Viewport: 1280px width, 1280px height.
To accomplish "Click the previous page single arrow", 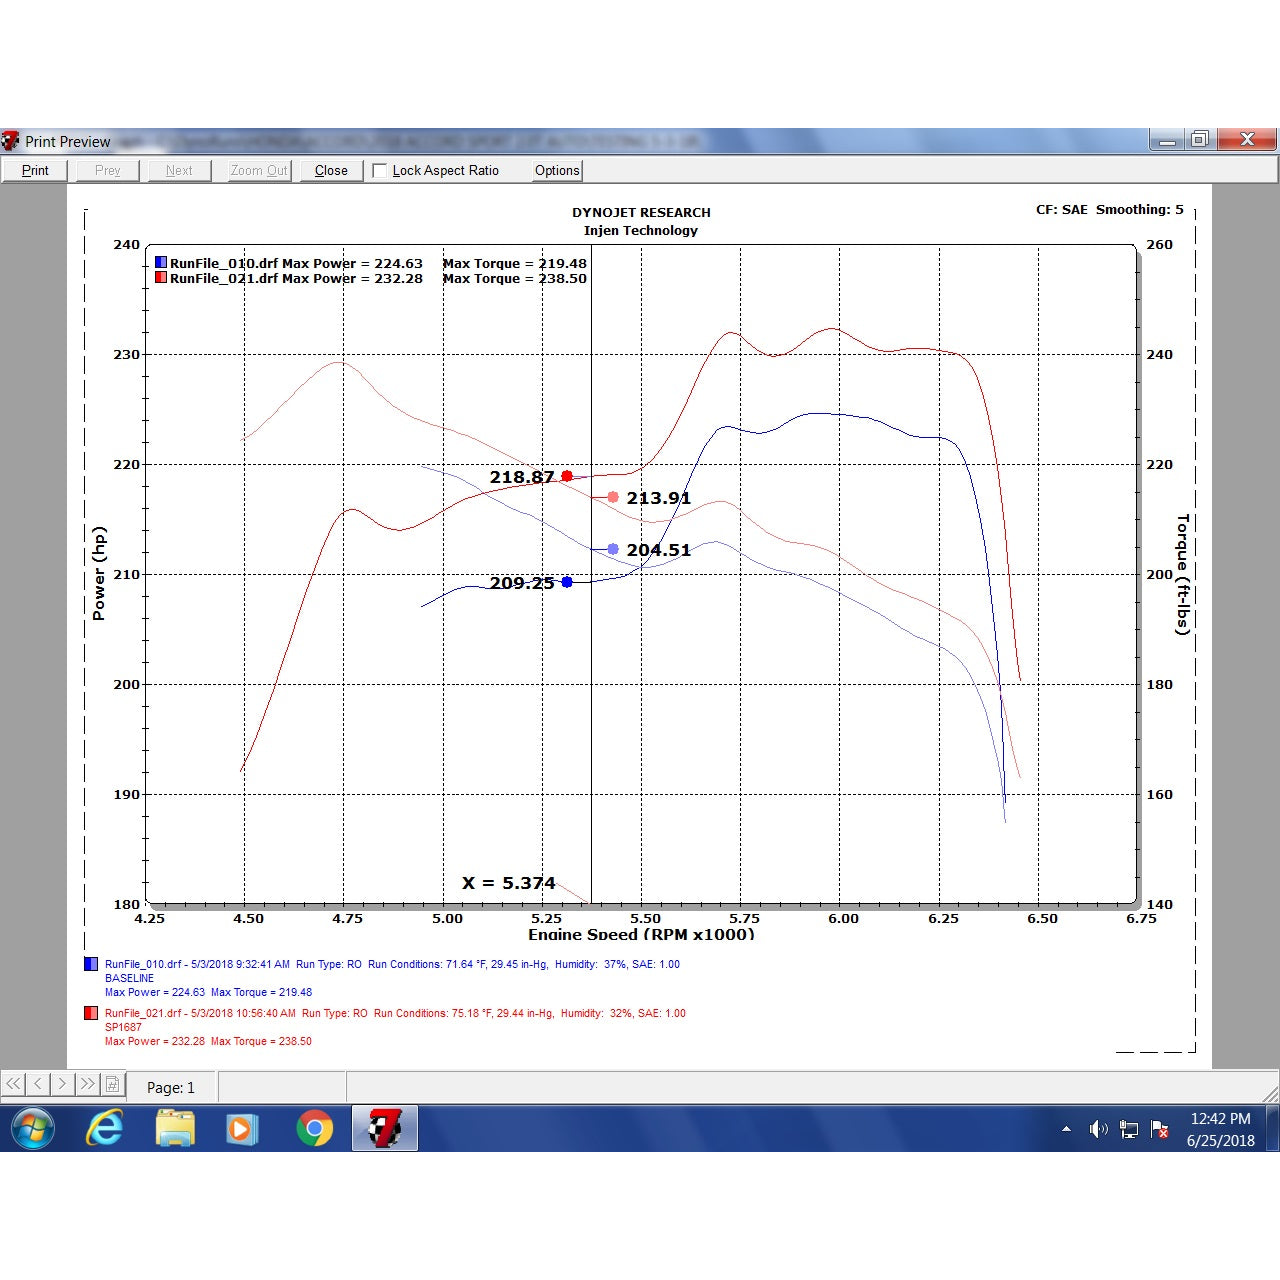I will (38, 1084).
